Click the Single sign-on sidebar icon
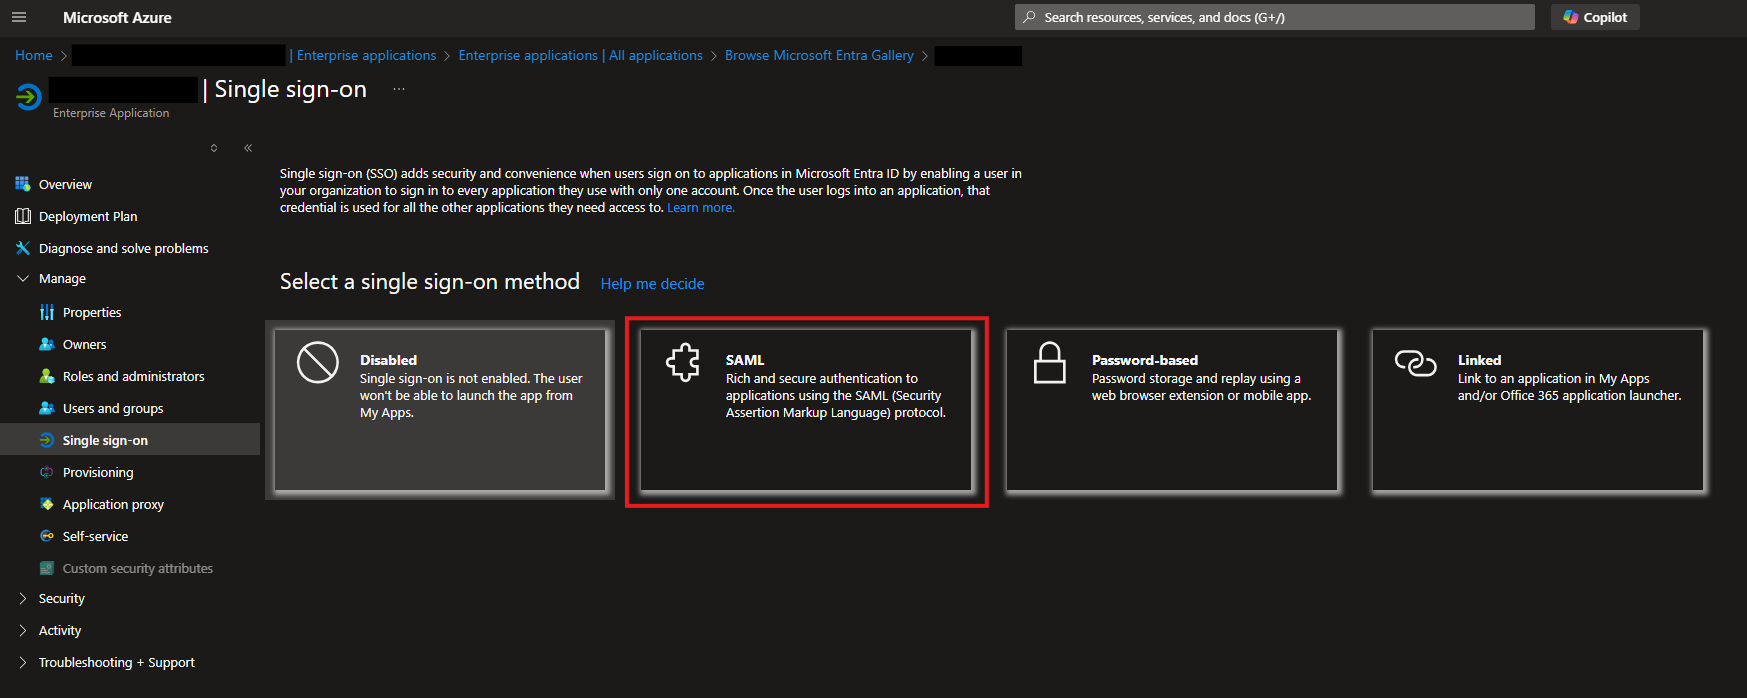Image resolution: width=1747 pixels, height=698 pixels. 47,440
